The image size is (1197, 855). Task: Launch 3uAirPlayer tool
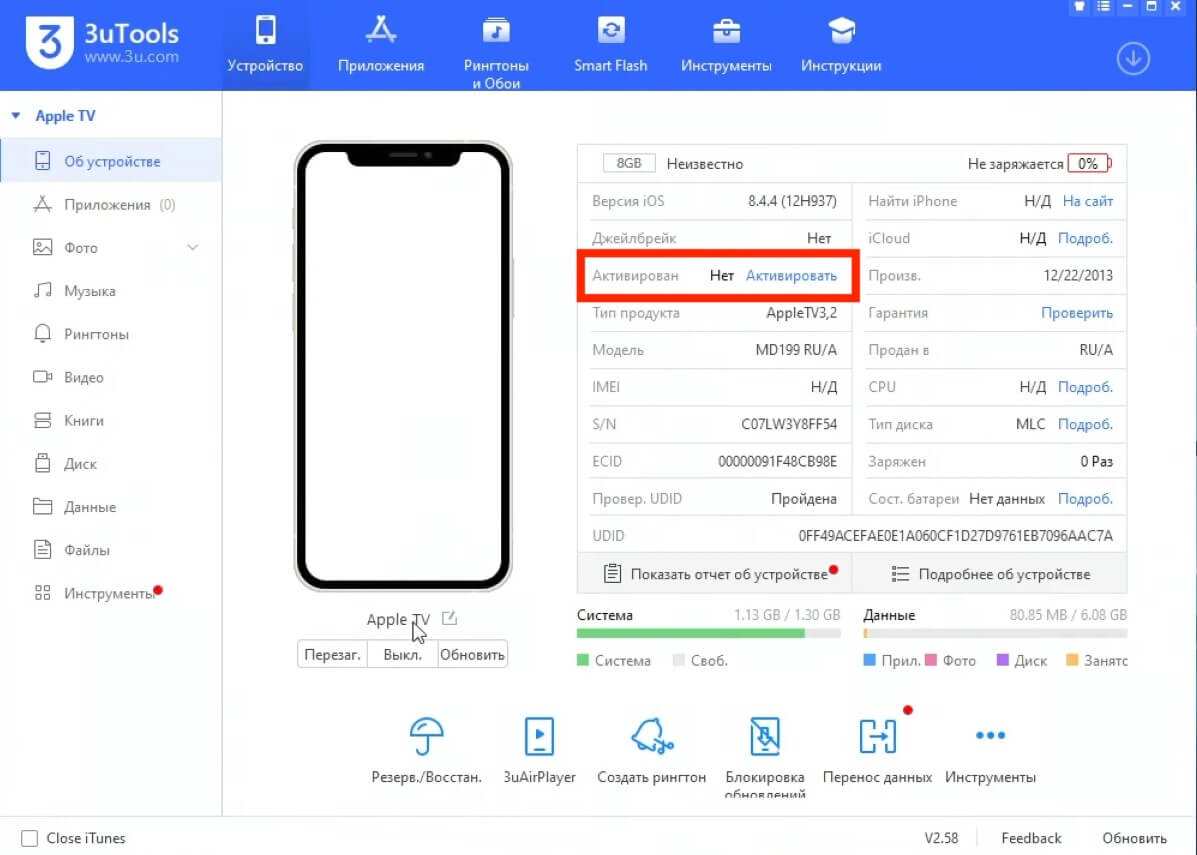[539, 737]
